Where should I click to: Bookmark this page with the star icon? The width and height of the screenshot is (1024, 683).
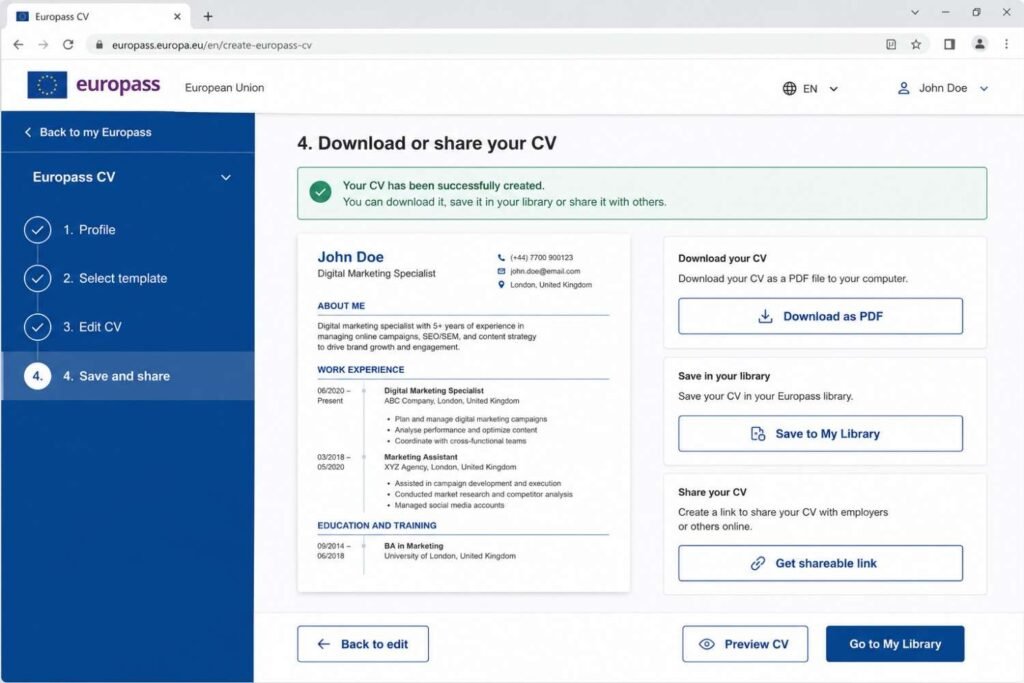[916, 44]
